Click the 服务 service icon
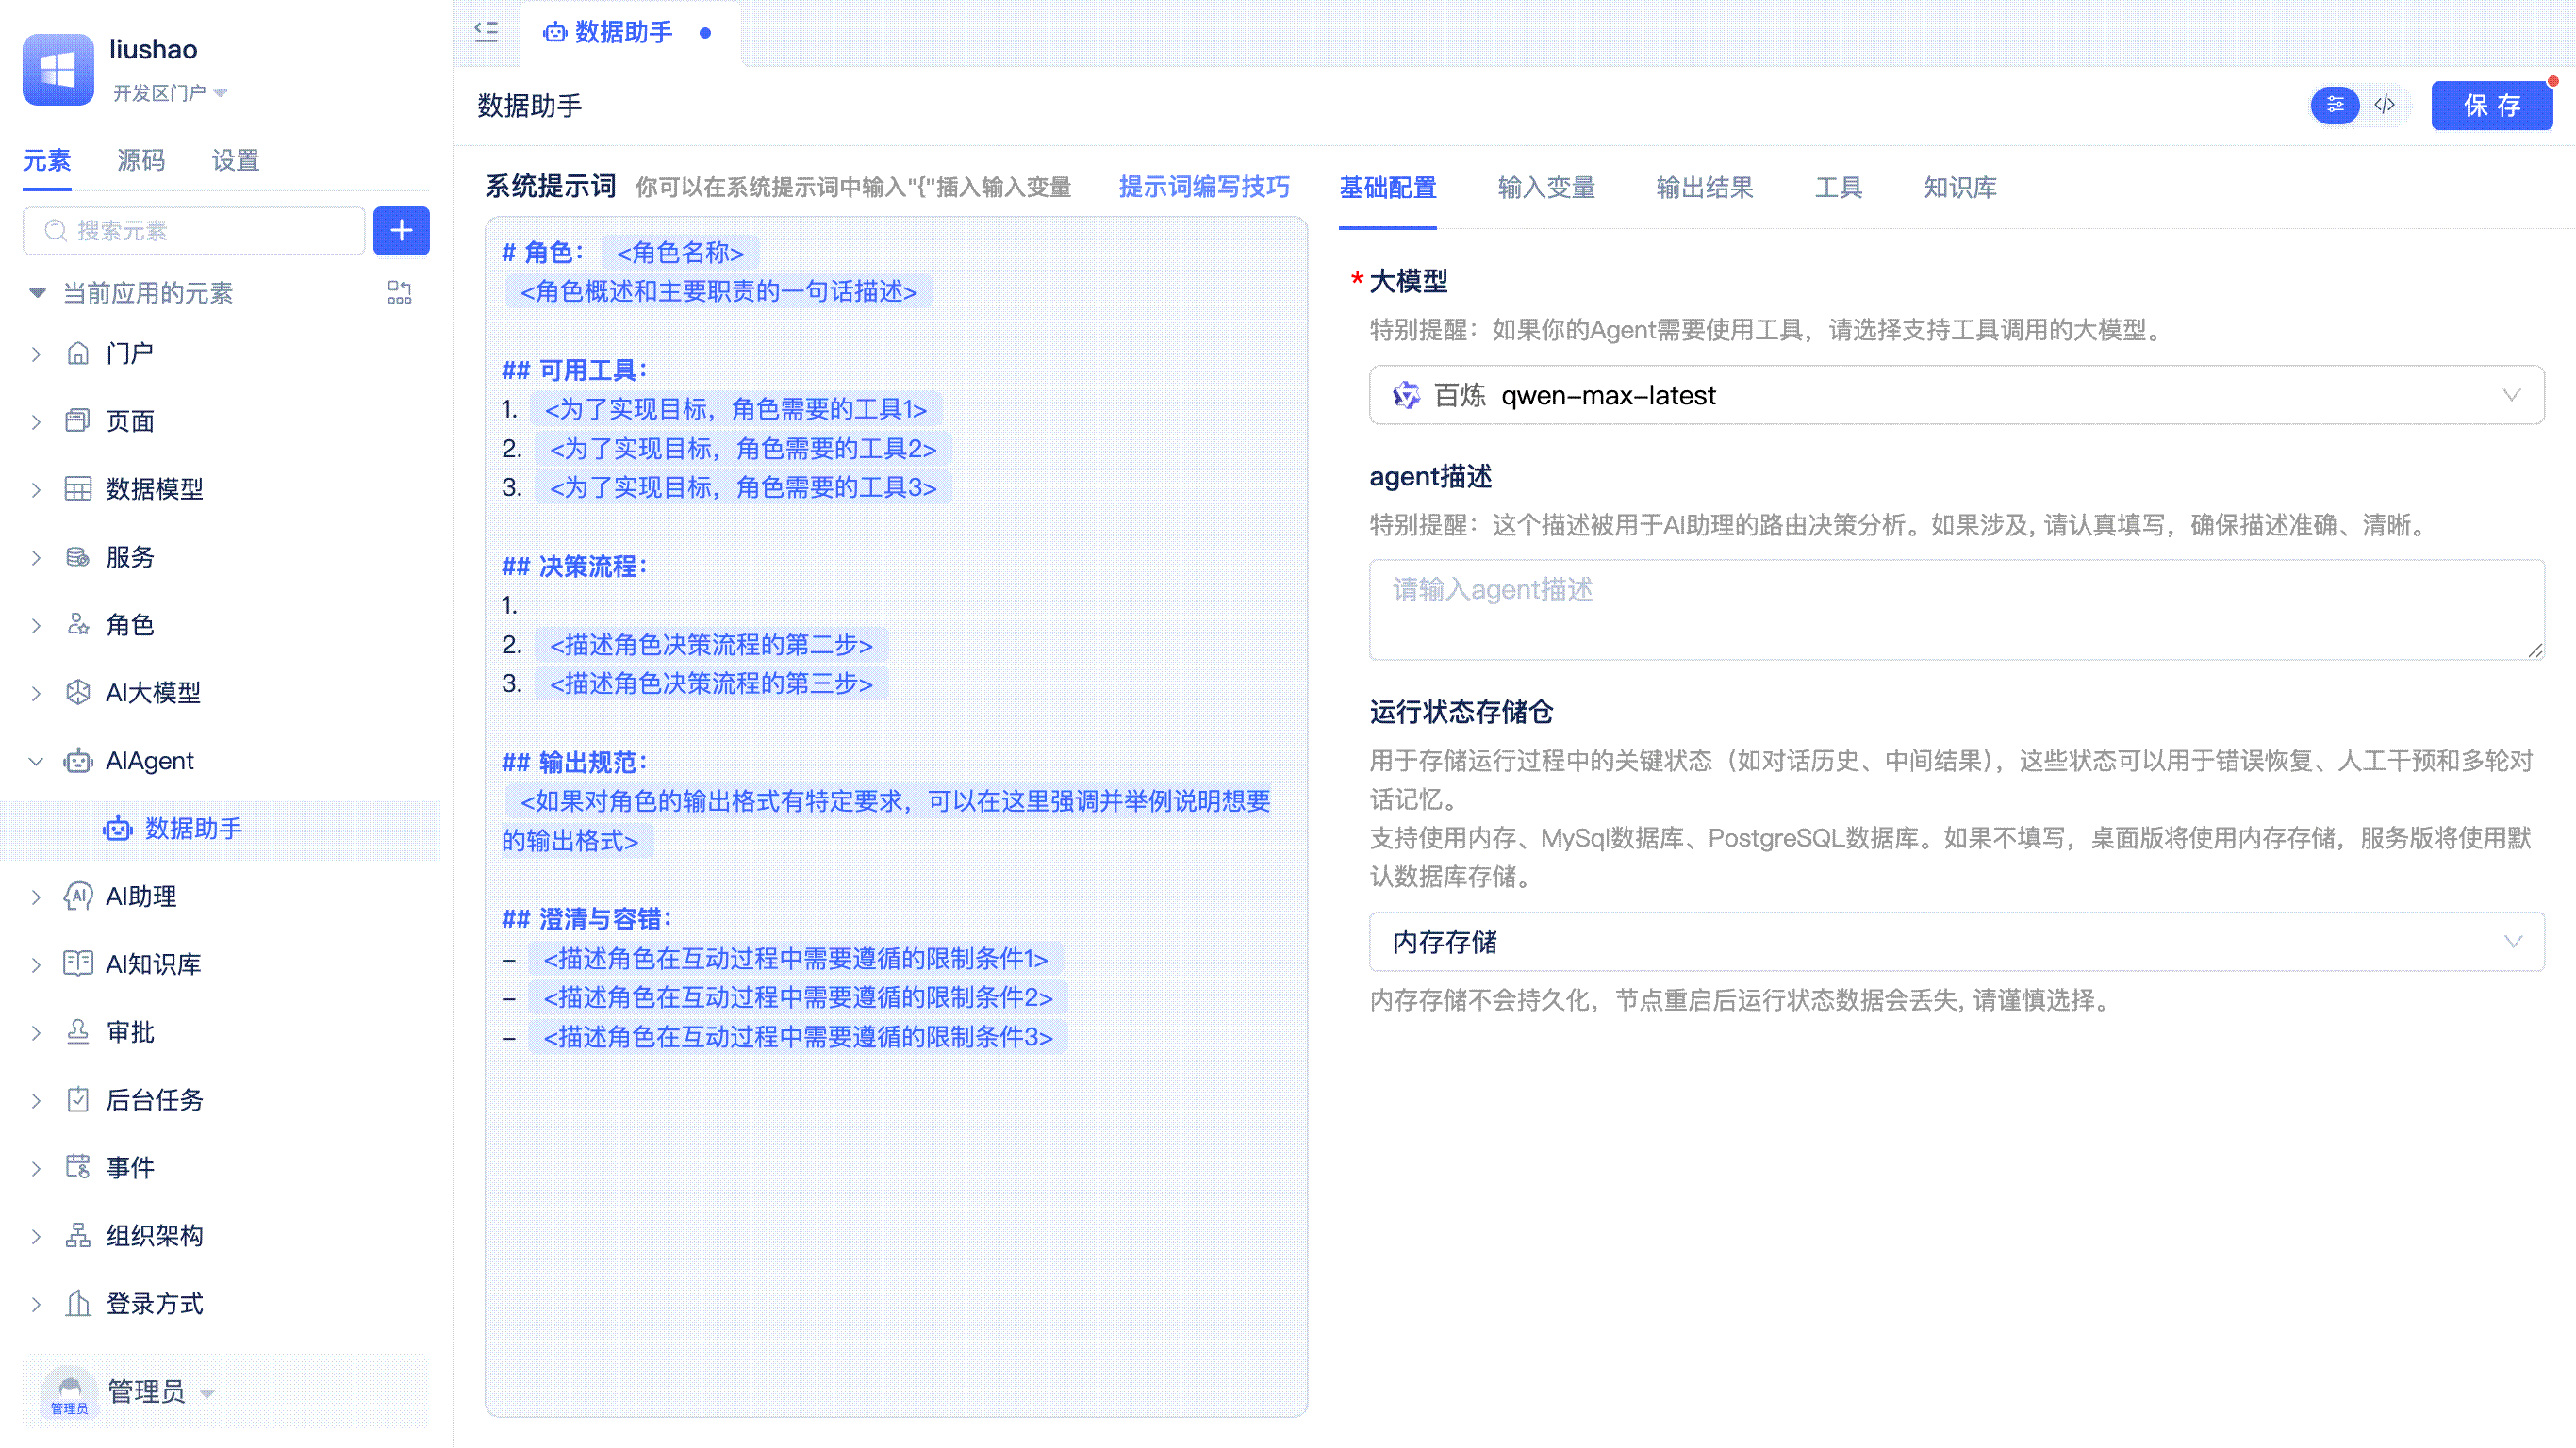This screenshot has height=1448, width=2576. (78, 557)
